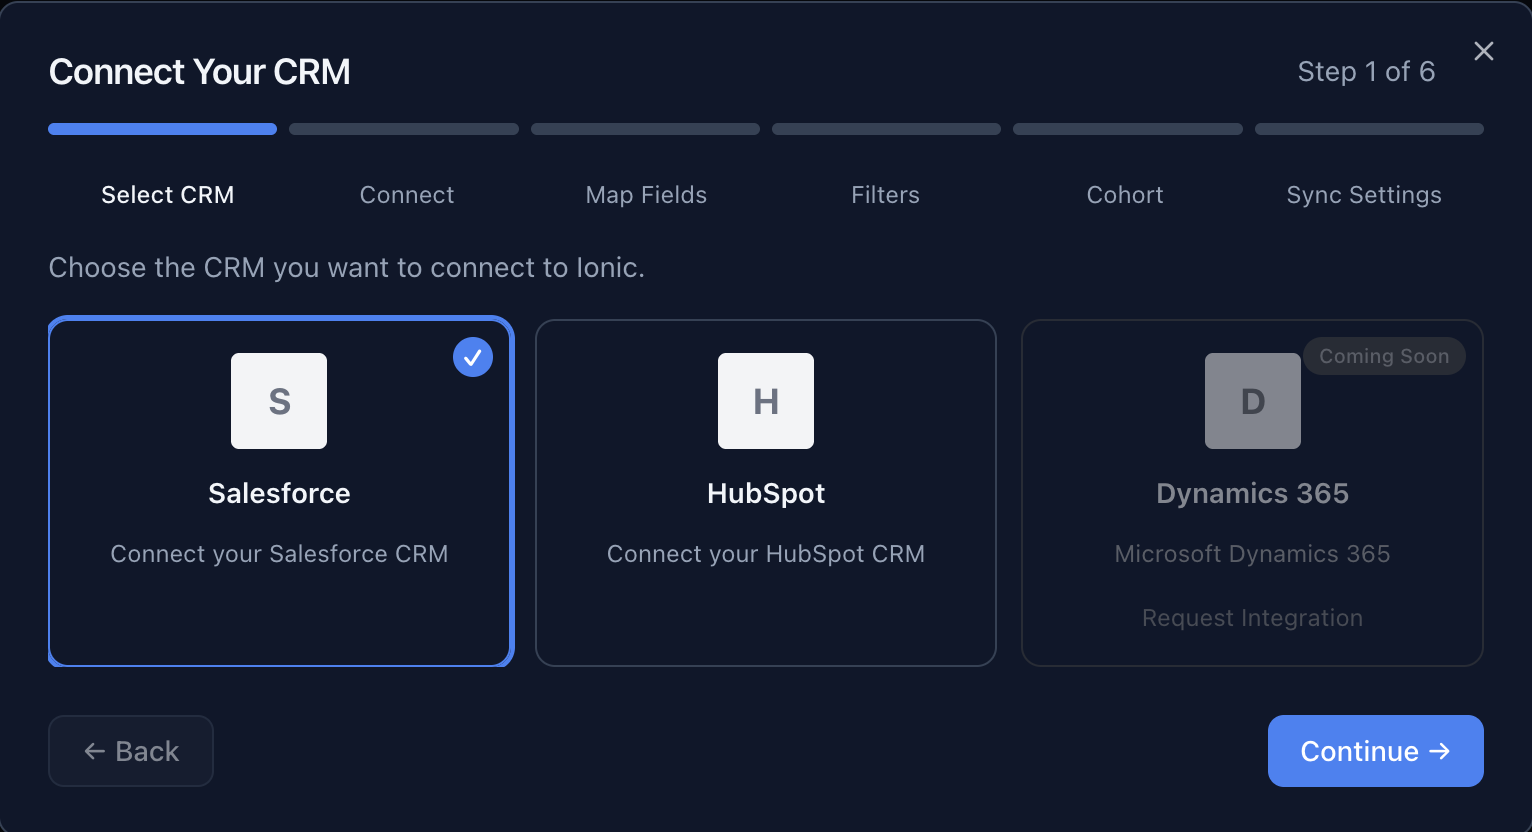Select the HubSpot CRM card

coord(766,492)
